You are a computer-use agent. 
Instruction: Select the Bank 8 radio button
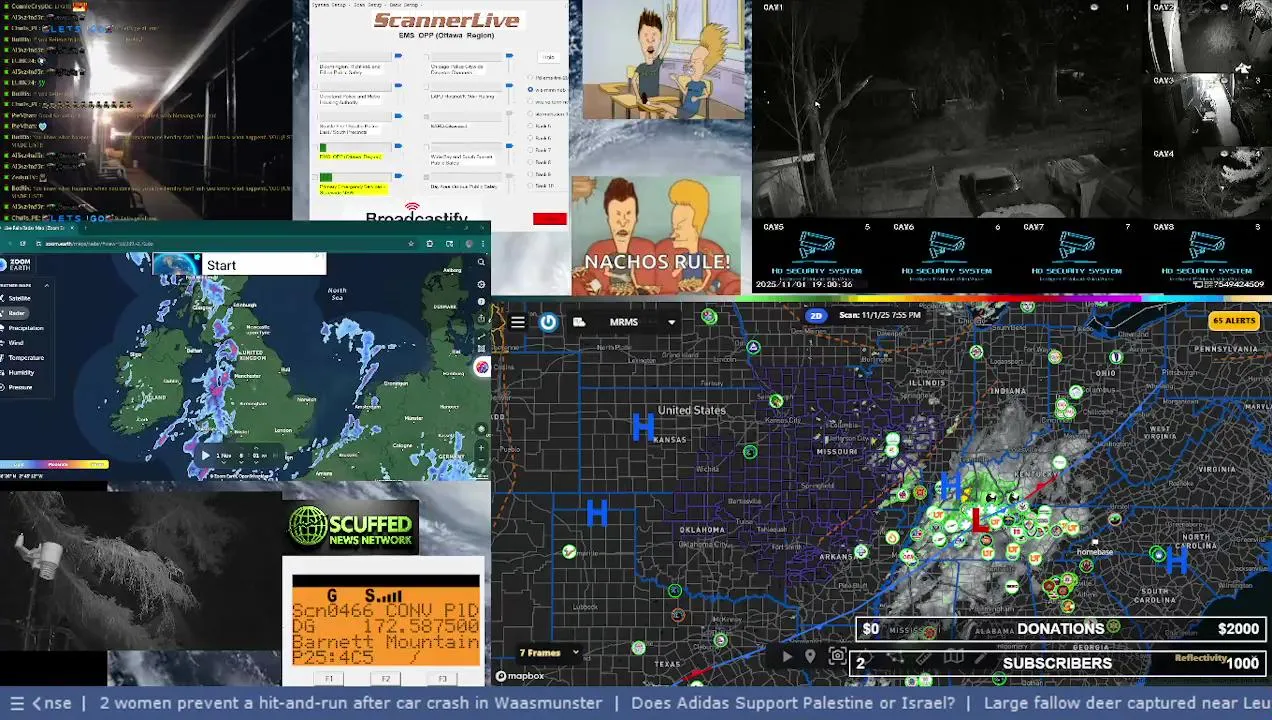(x=530, y=162)
